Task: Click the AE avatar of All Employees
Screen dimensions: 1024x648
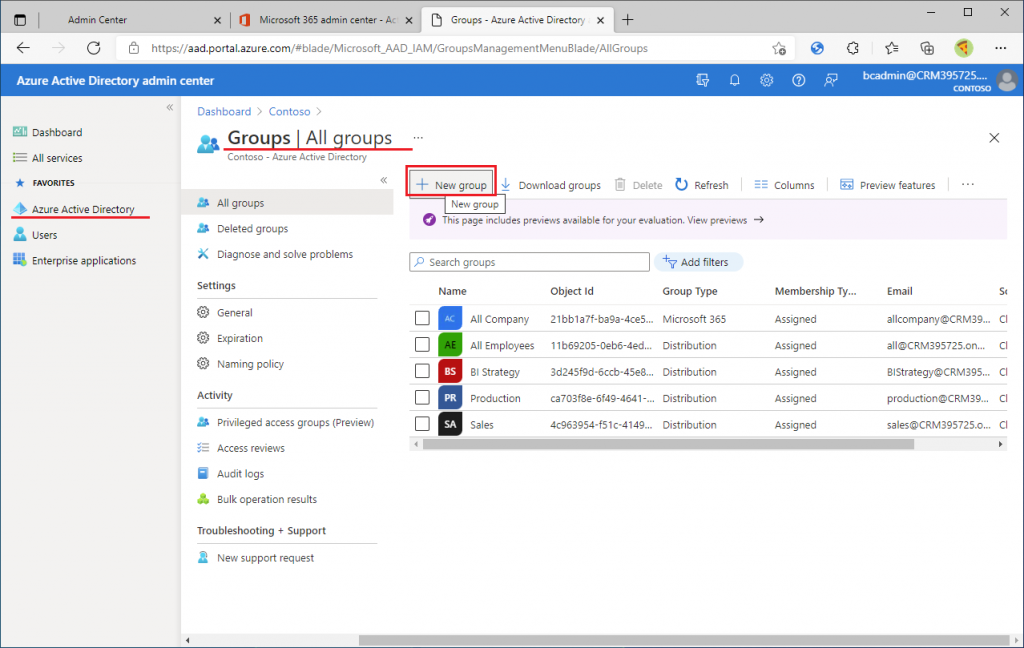Action: 450,345
